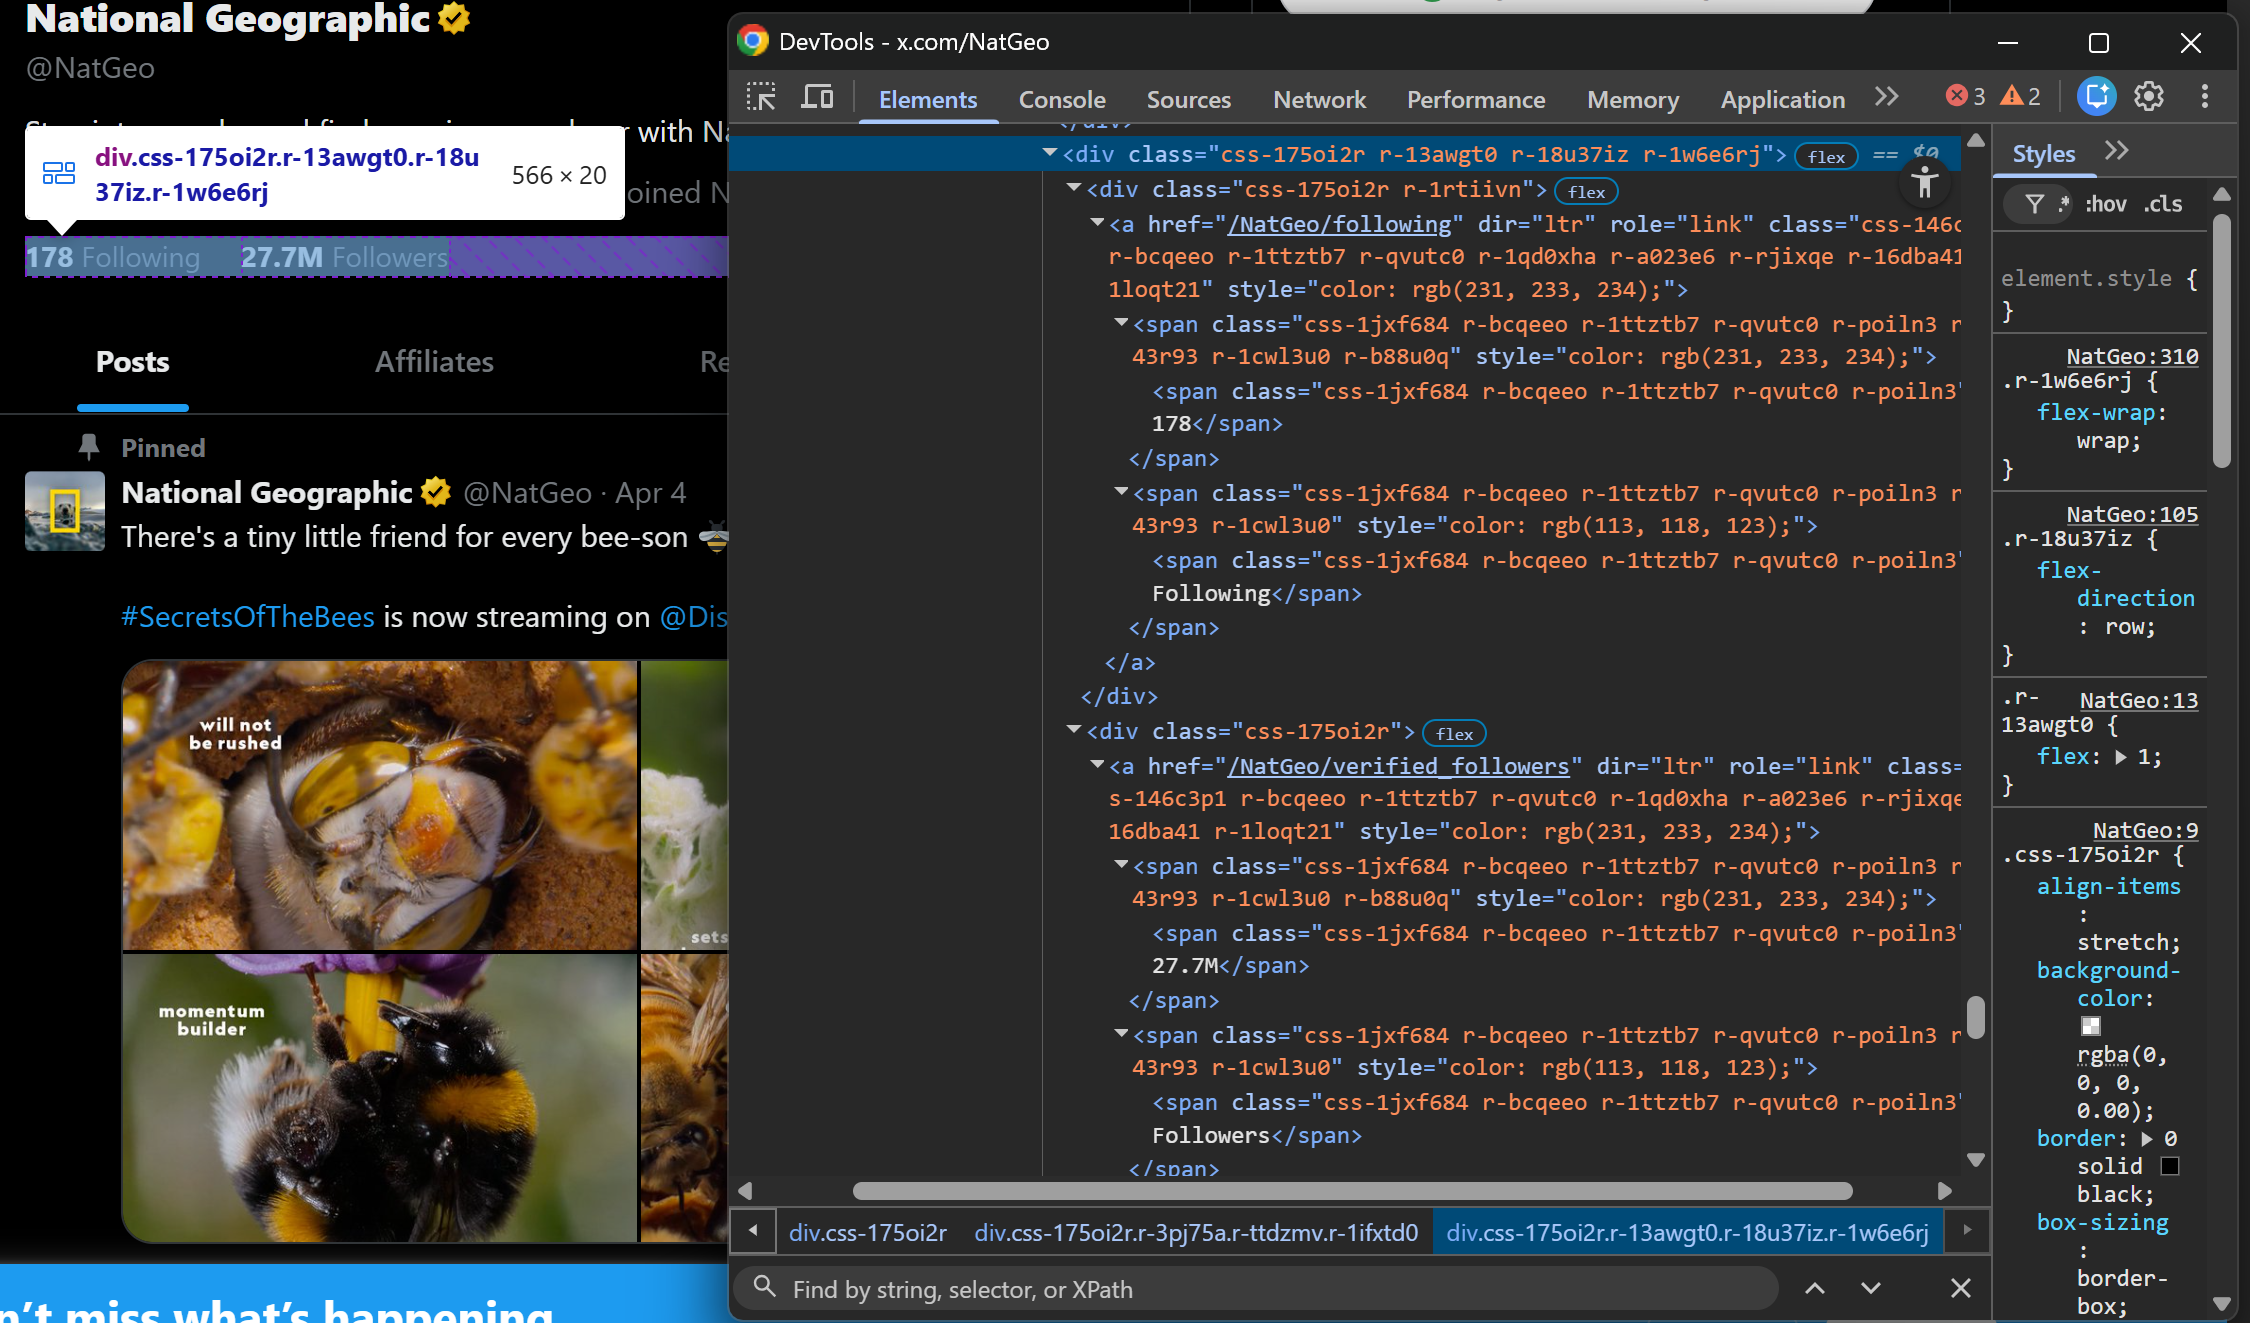Click the element.style rule block
The image size is (2250, 1323).
point(2100,294)
